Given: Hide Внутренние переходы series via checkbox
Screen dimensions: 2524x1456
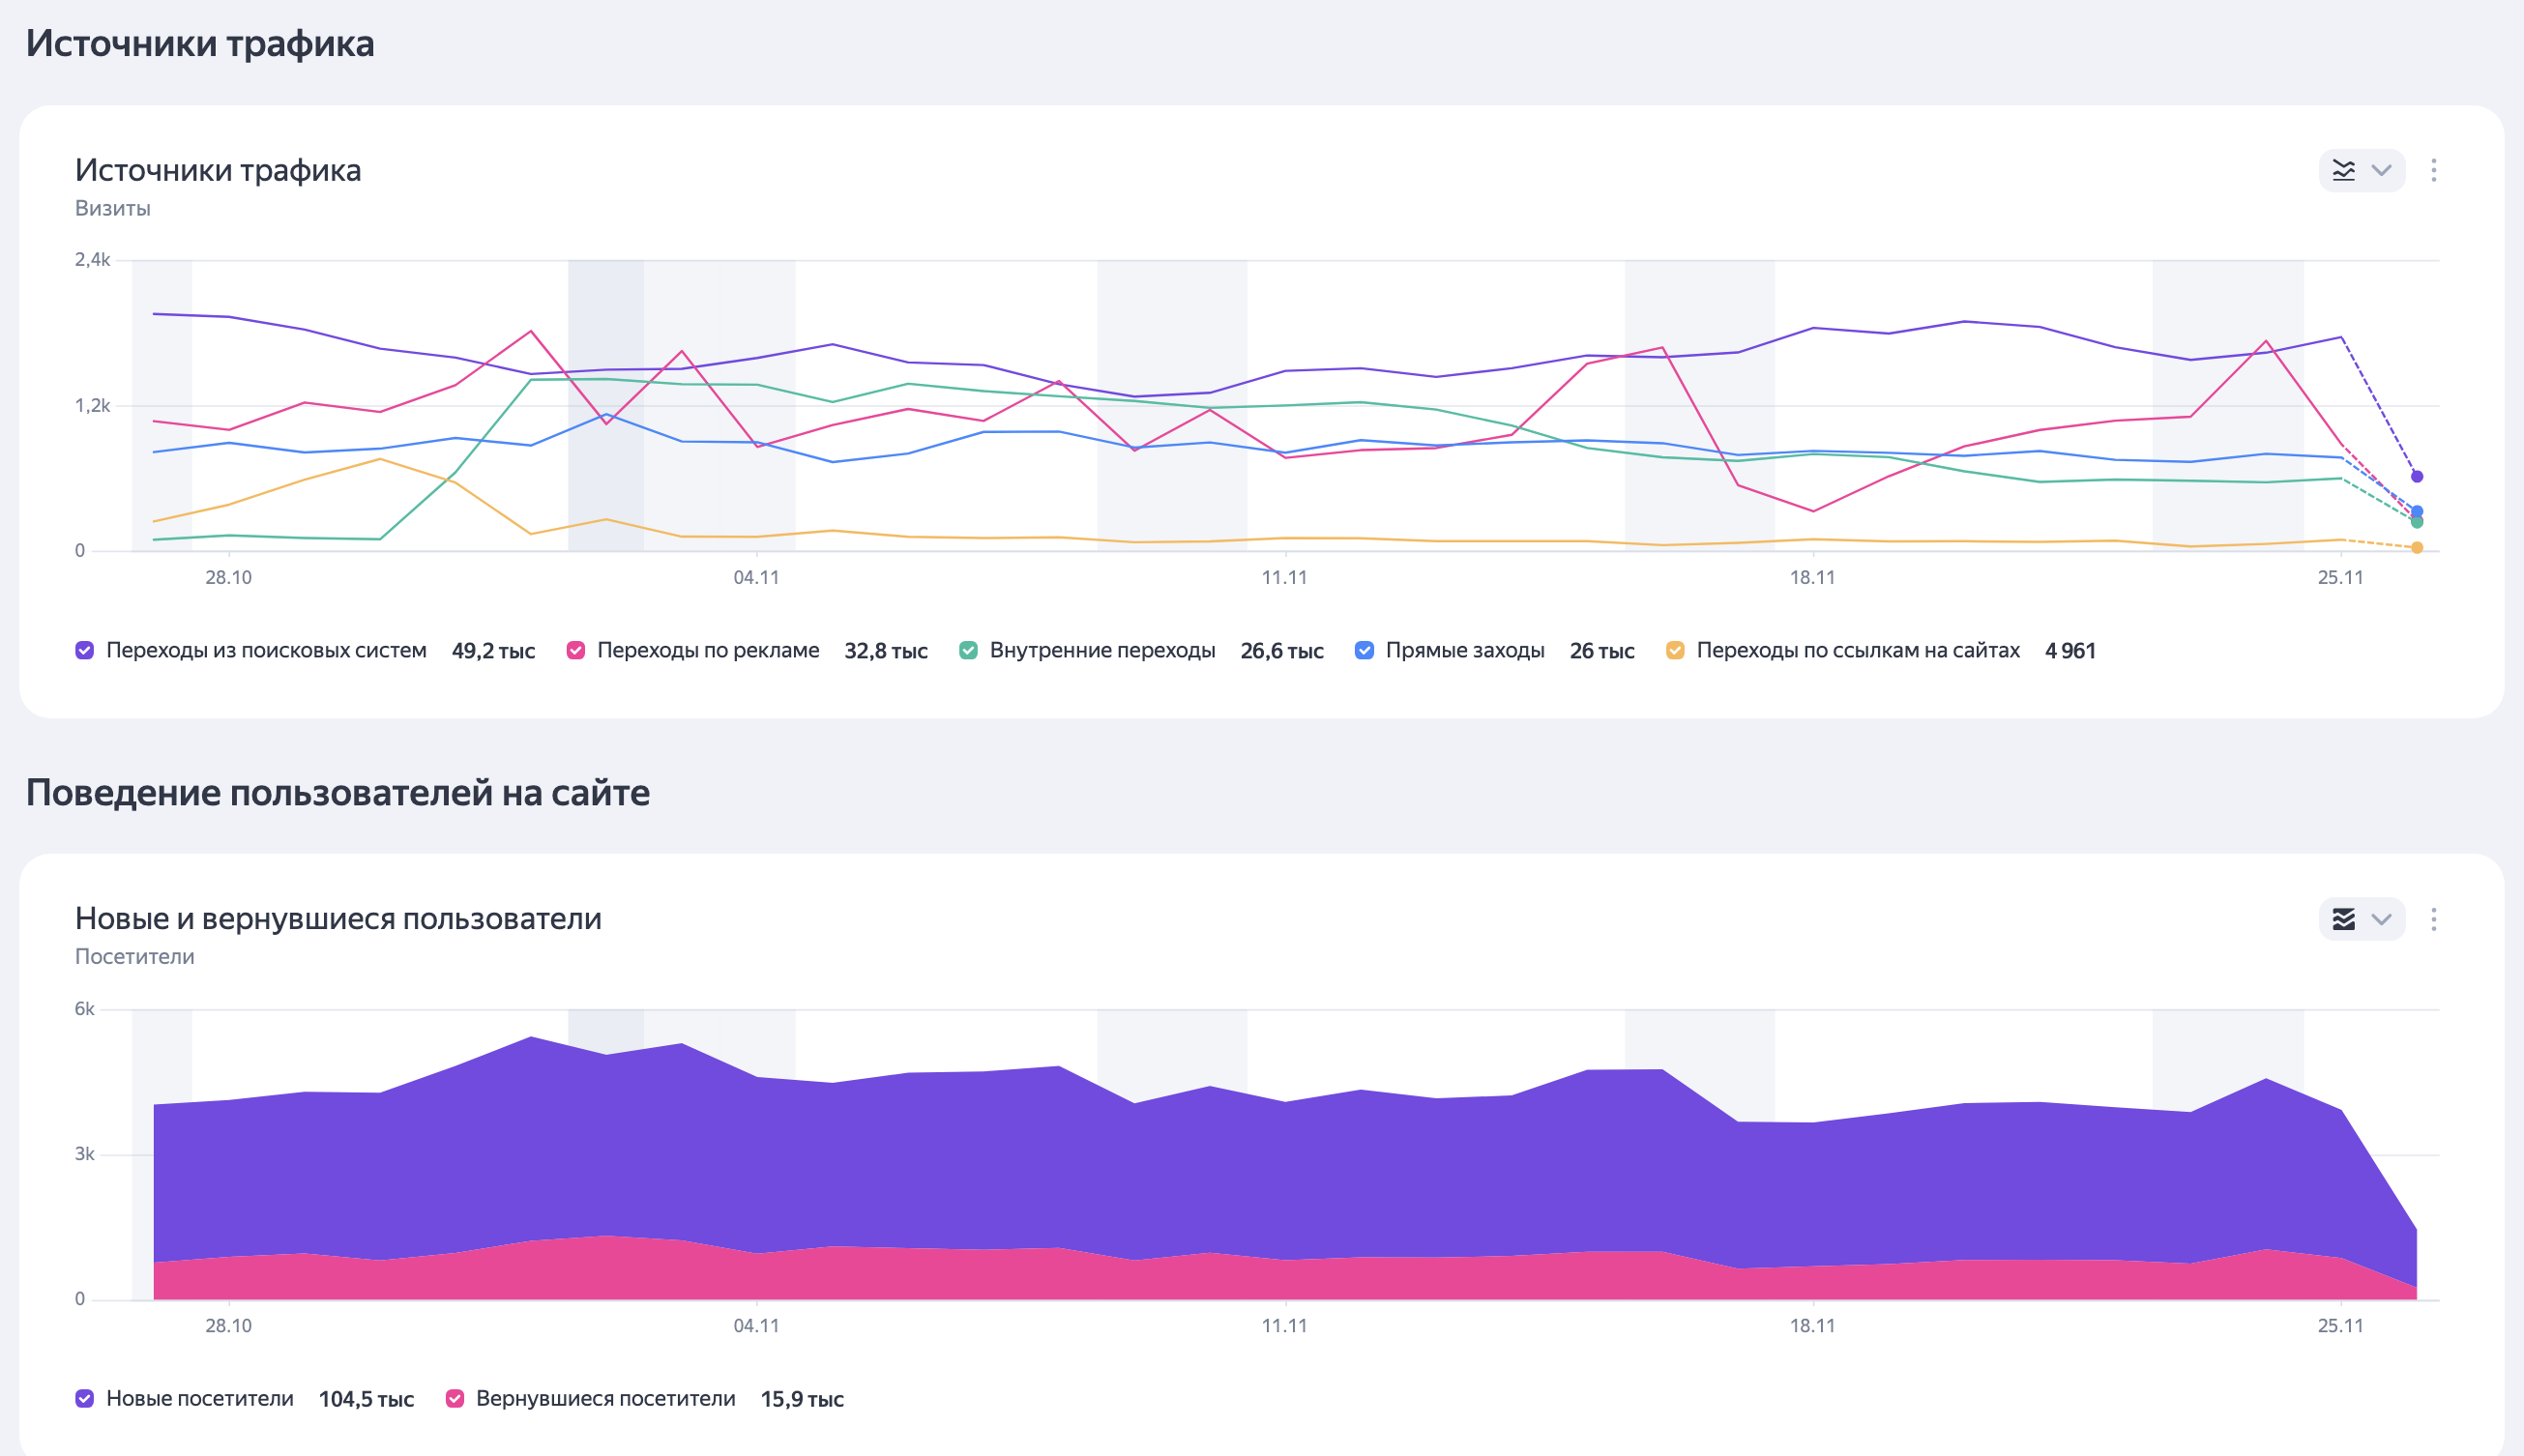Looking at the screenshot, I should [968, 650].
